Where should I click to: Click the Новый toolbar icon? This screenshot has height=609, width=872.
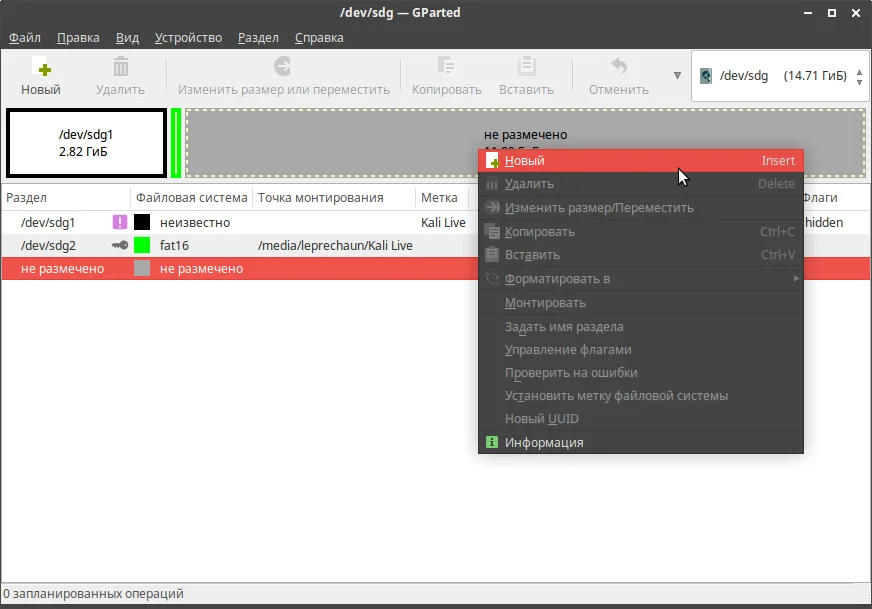pyautogui.click(x=41, y=68)
